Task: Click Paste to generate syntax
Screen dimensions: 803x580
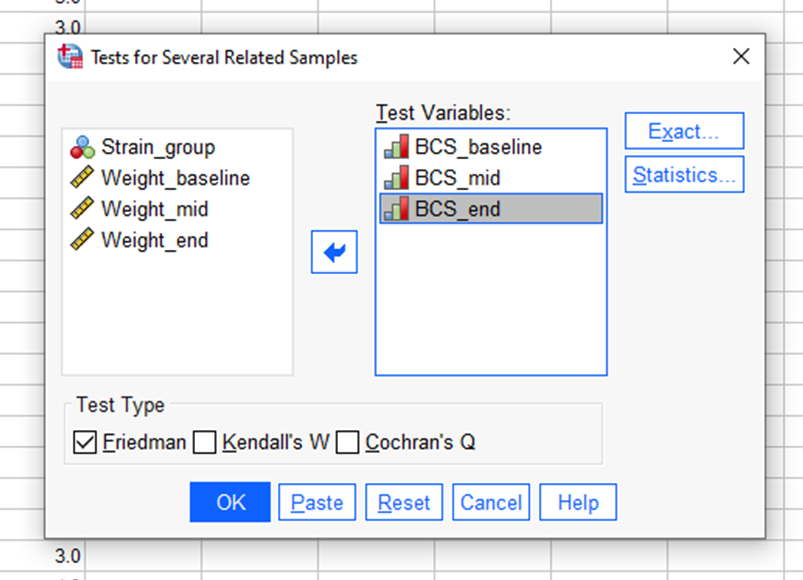Action: pos(316,502)
